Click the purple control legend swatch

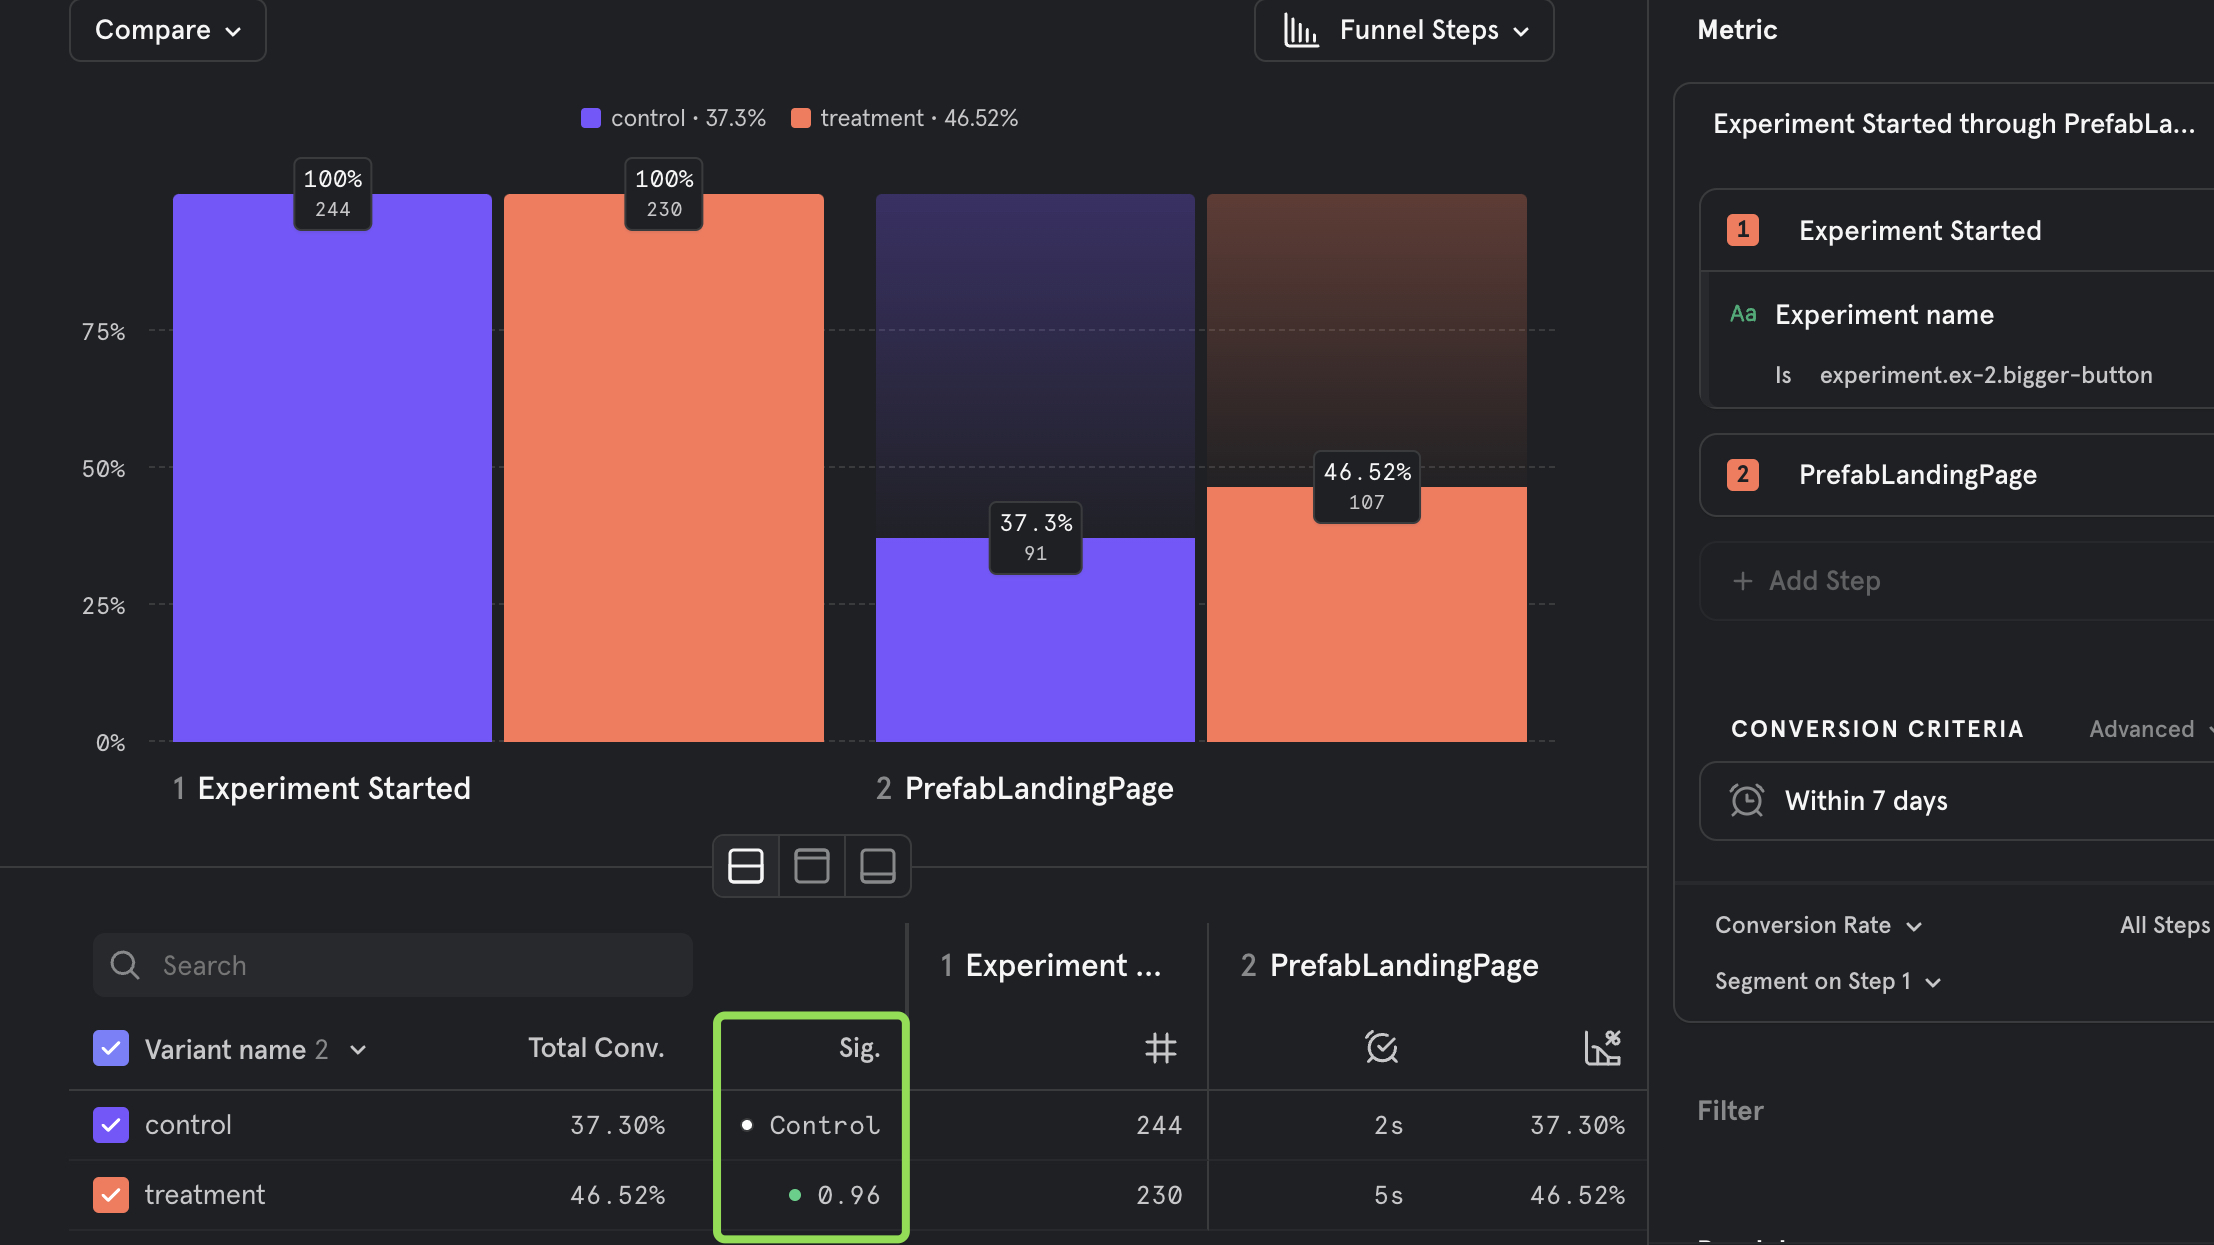591,118
